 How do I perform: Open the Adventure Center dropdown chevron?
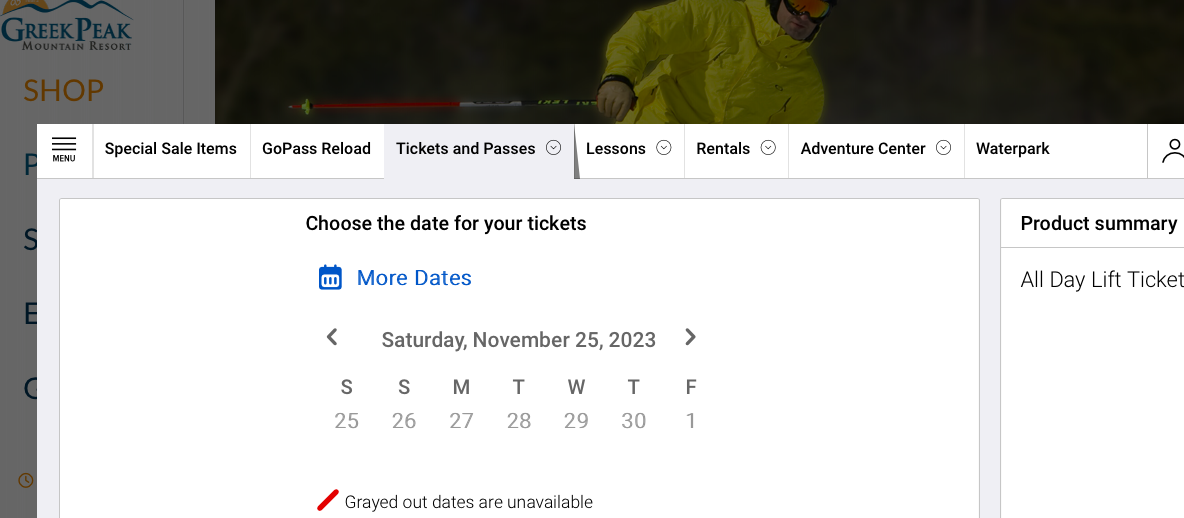coord(943,148)
